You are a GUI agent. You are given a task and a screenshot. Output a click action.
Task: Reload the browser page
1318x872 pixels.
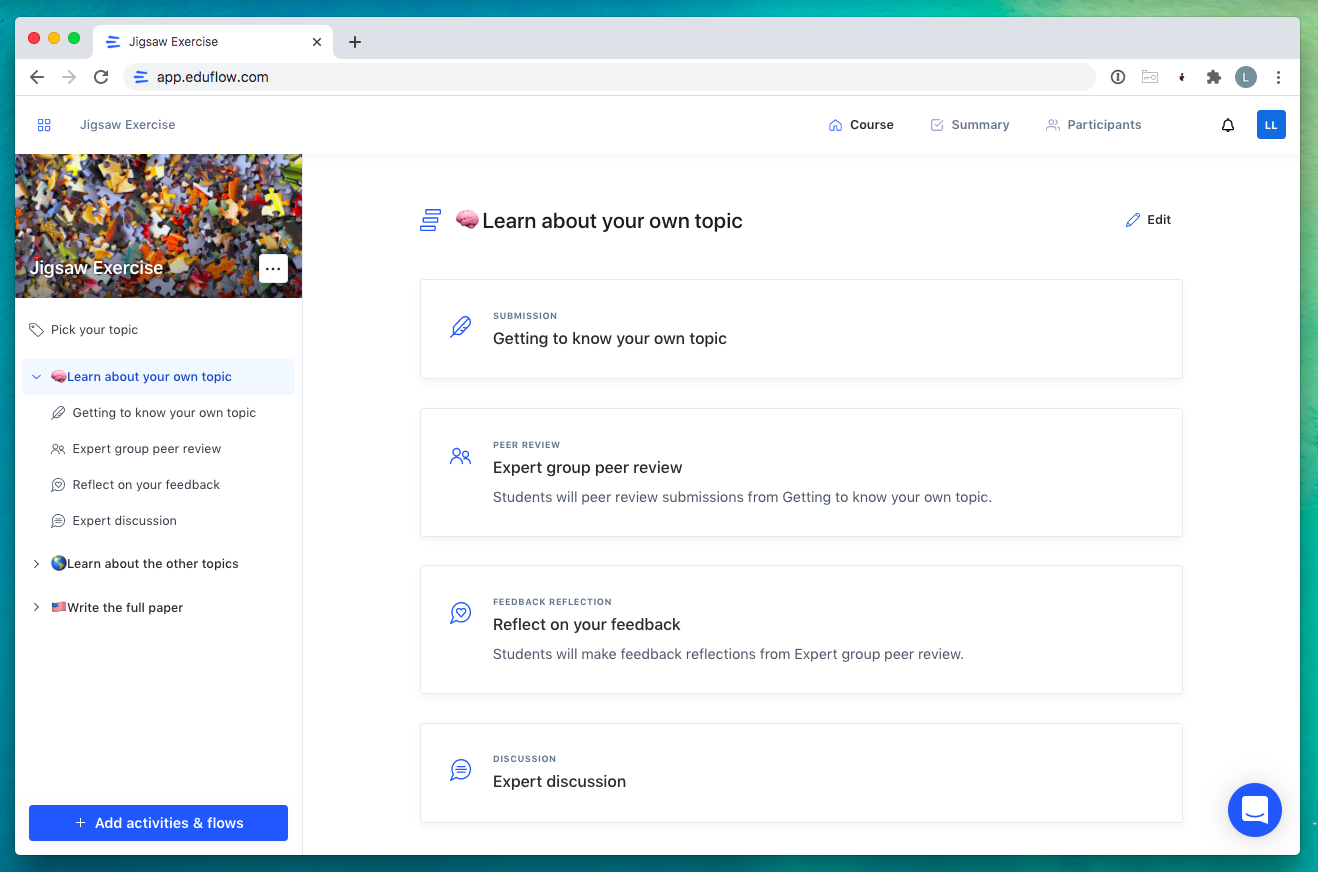101,77
